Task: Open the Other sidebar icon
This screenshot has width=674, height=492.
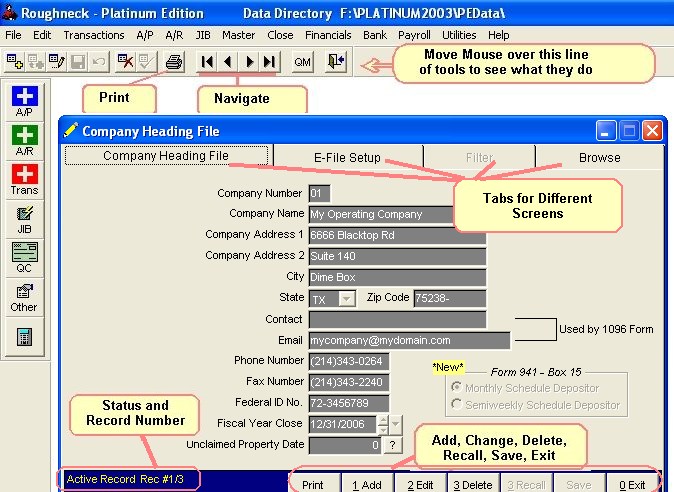Action: tap(25, 297)
